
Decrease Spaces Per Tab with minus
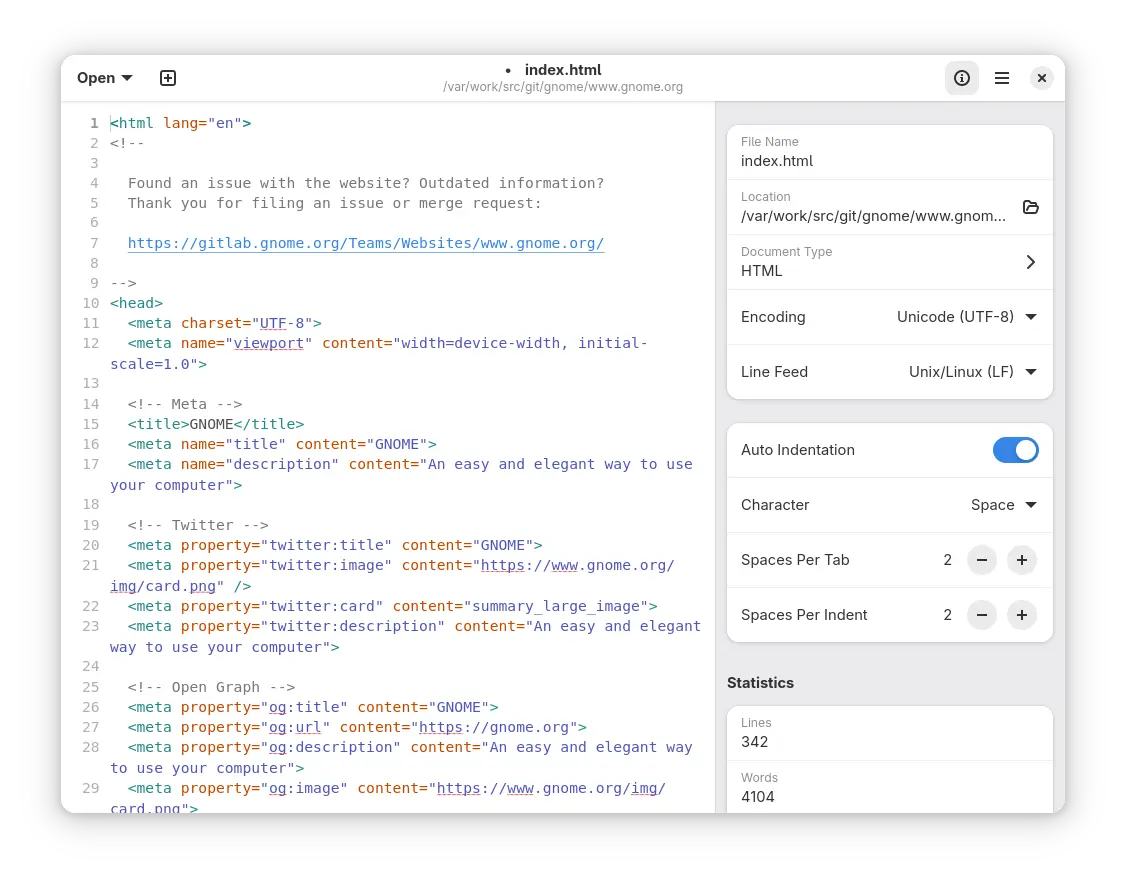click(982, 560)
